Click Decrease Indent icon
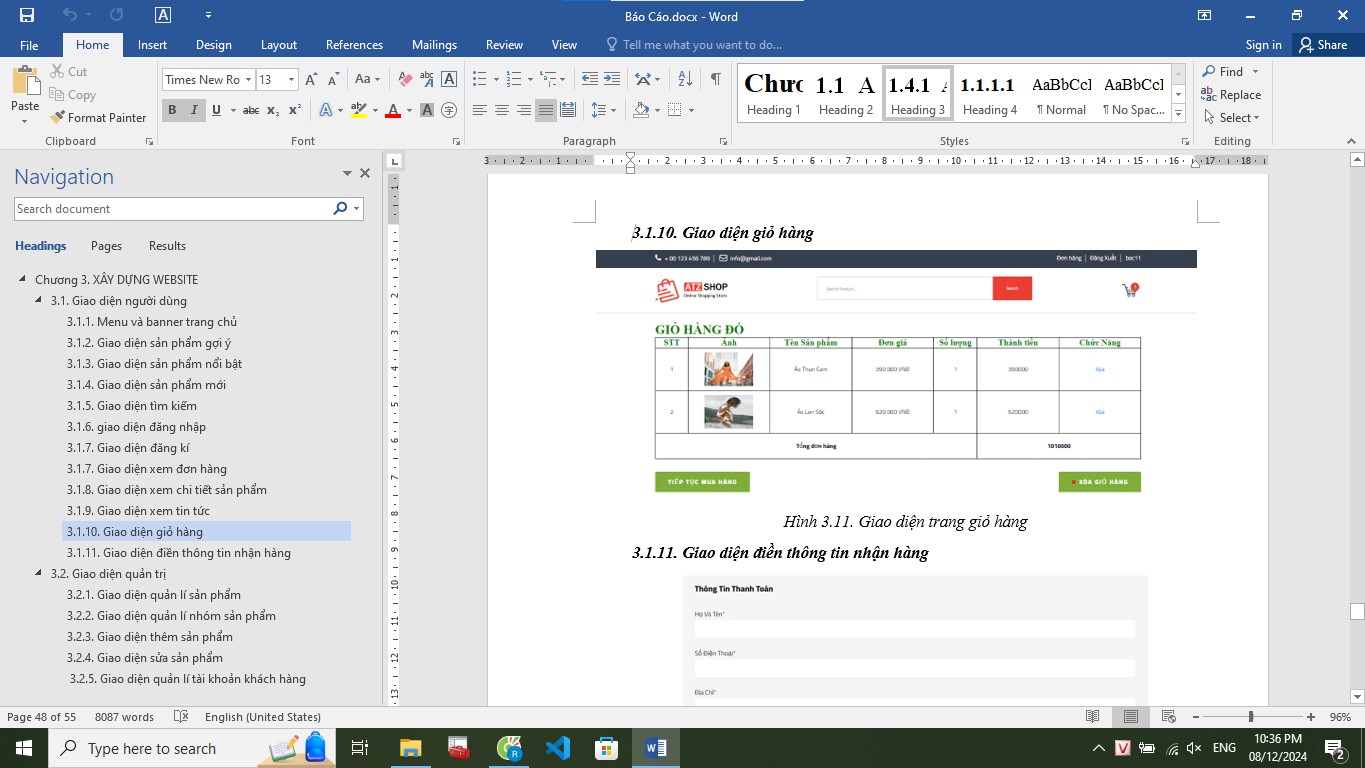 point(589,79)
